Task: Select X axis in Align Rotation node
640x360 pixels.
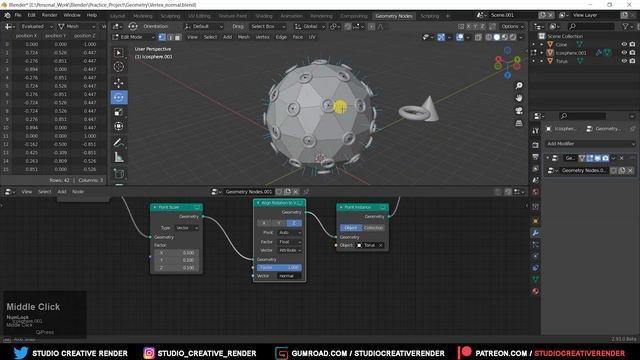Action: (264, 223)
